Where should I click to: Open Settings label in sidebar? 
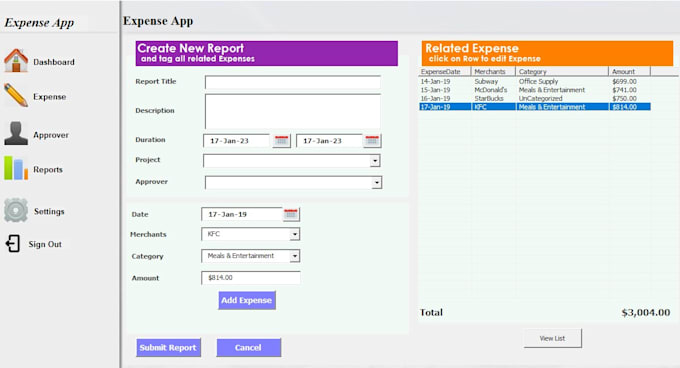49,211
